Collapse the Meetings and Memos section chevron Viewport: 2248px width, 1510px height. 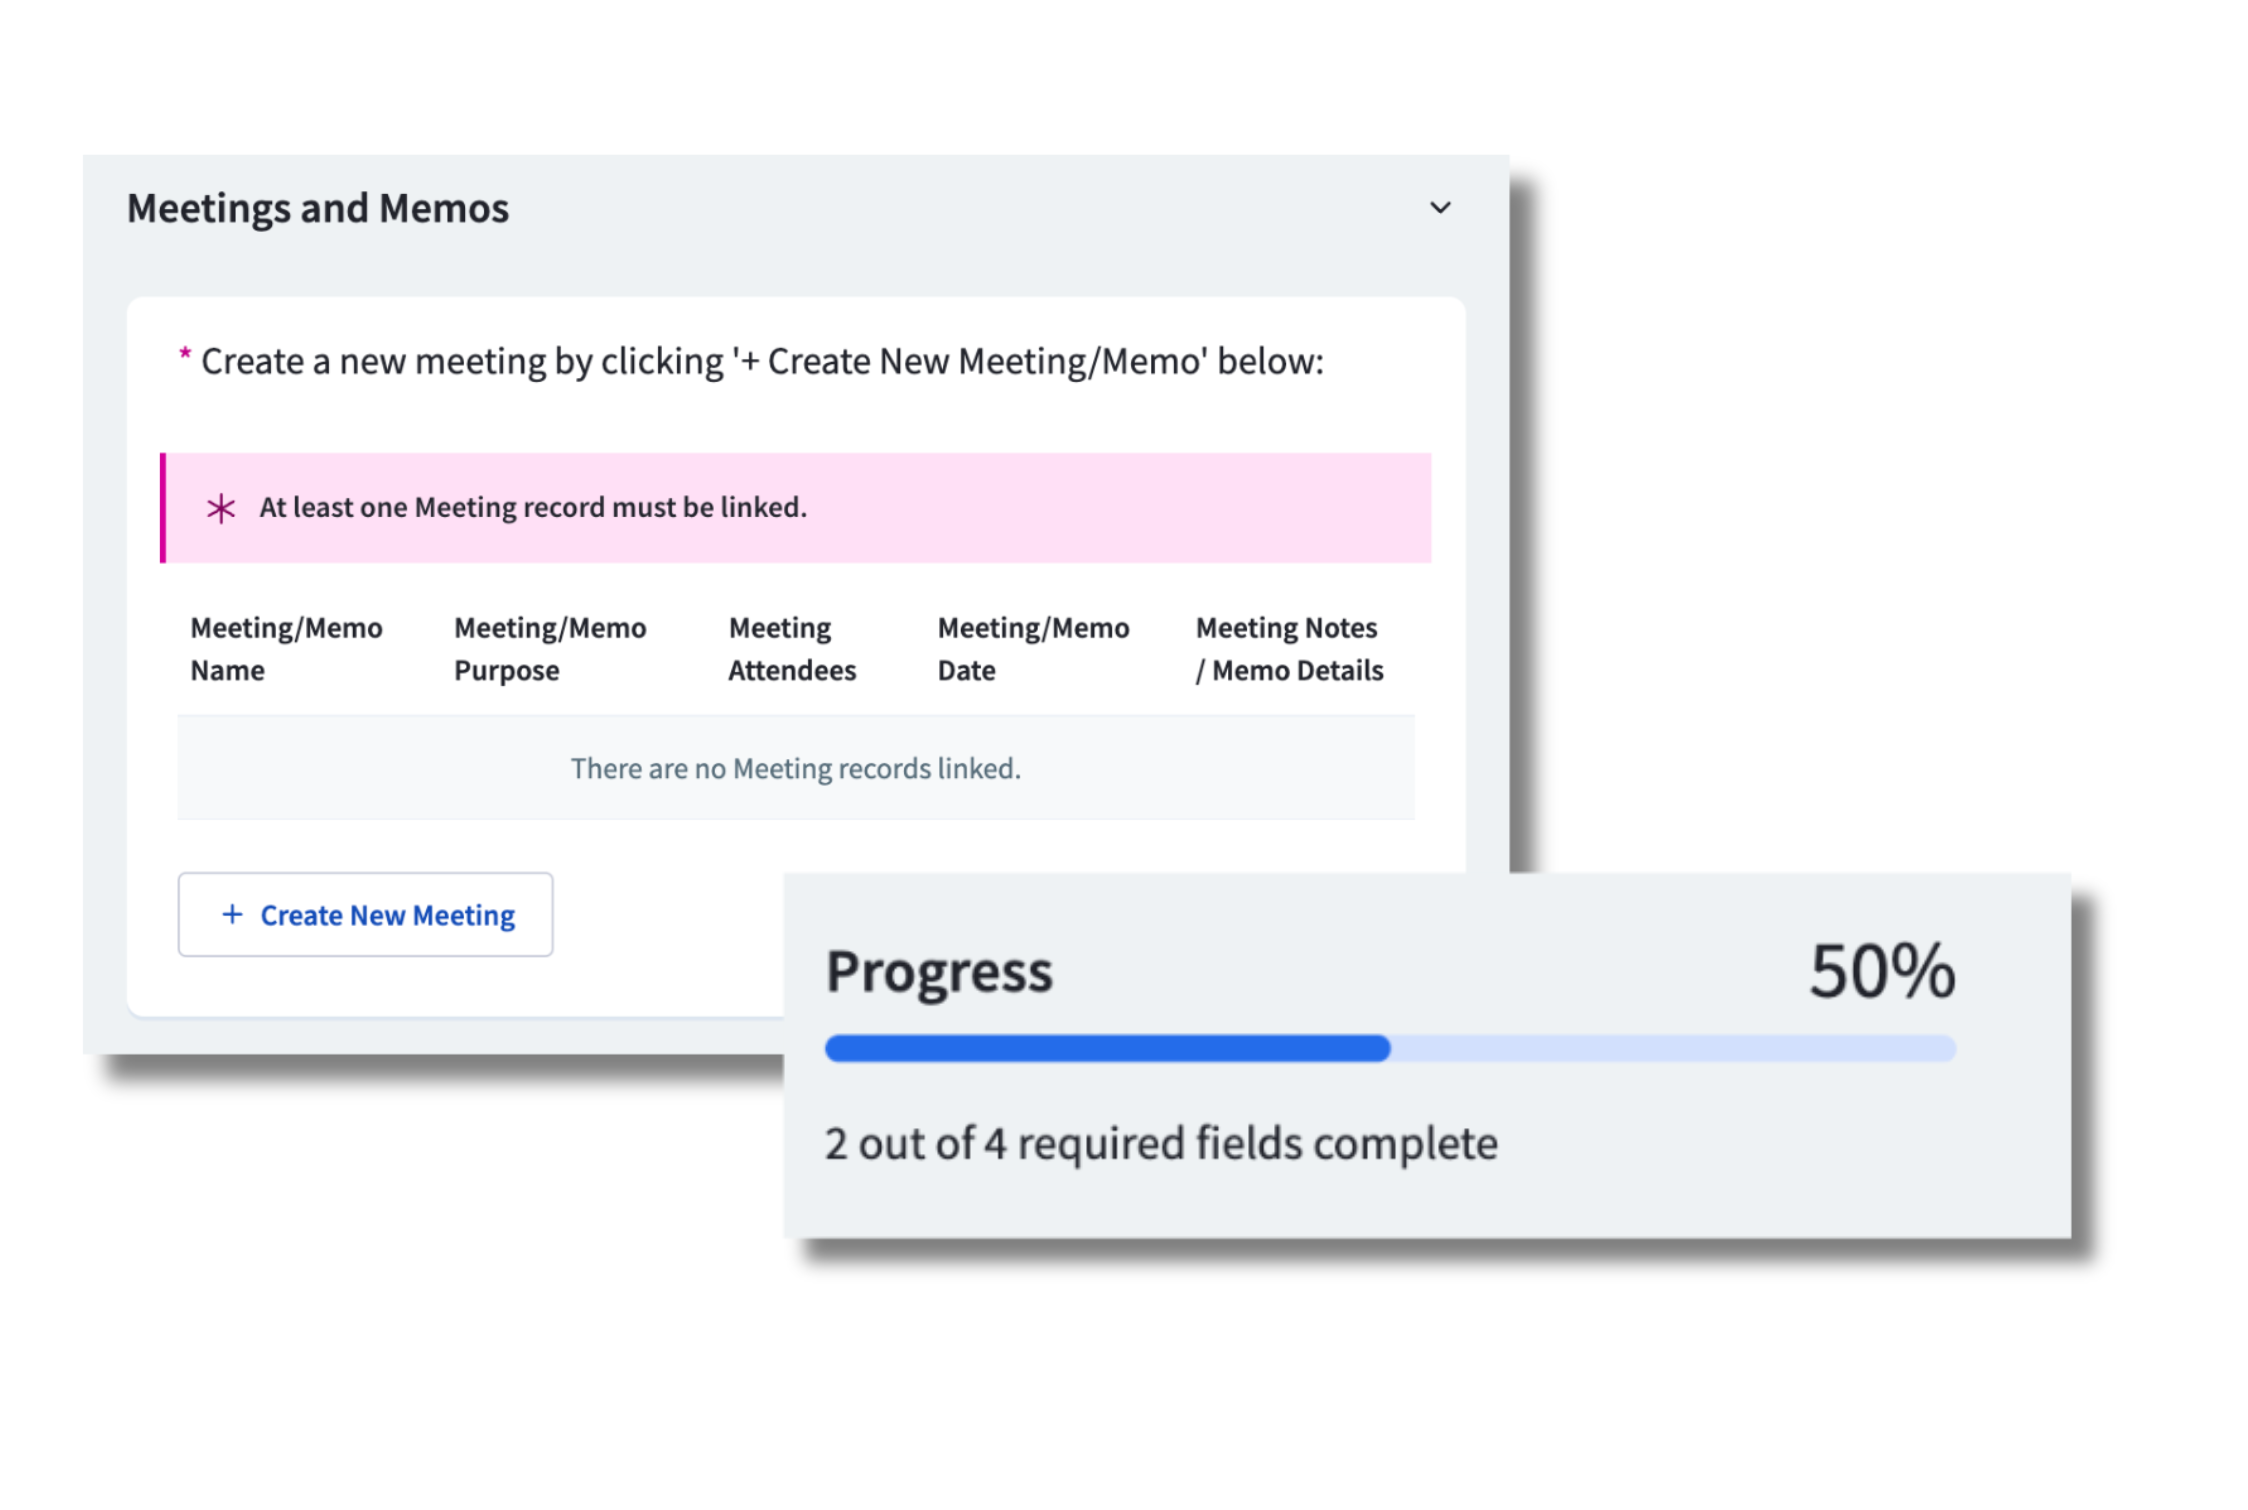coord(1439,208)
